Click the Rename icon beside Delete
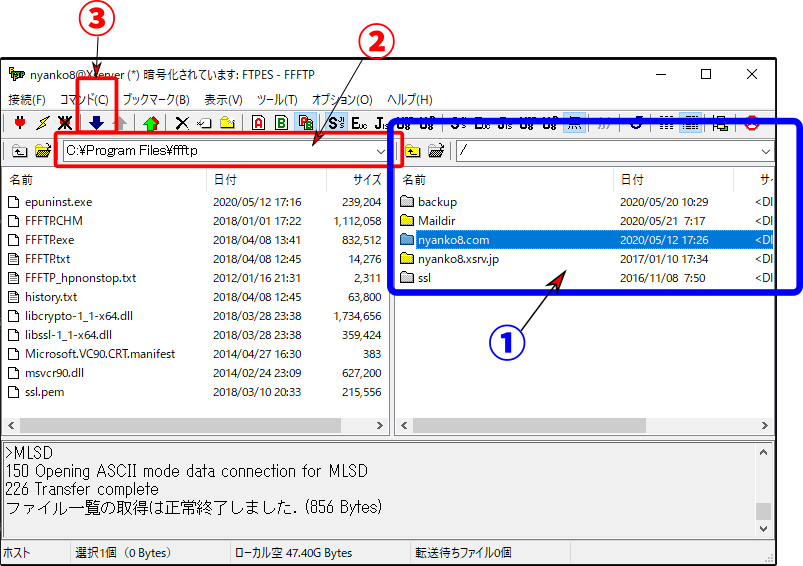803x566 pixels. point(204,123)
